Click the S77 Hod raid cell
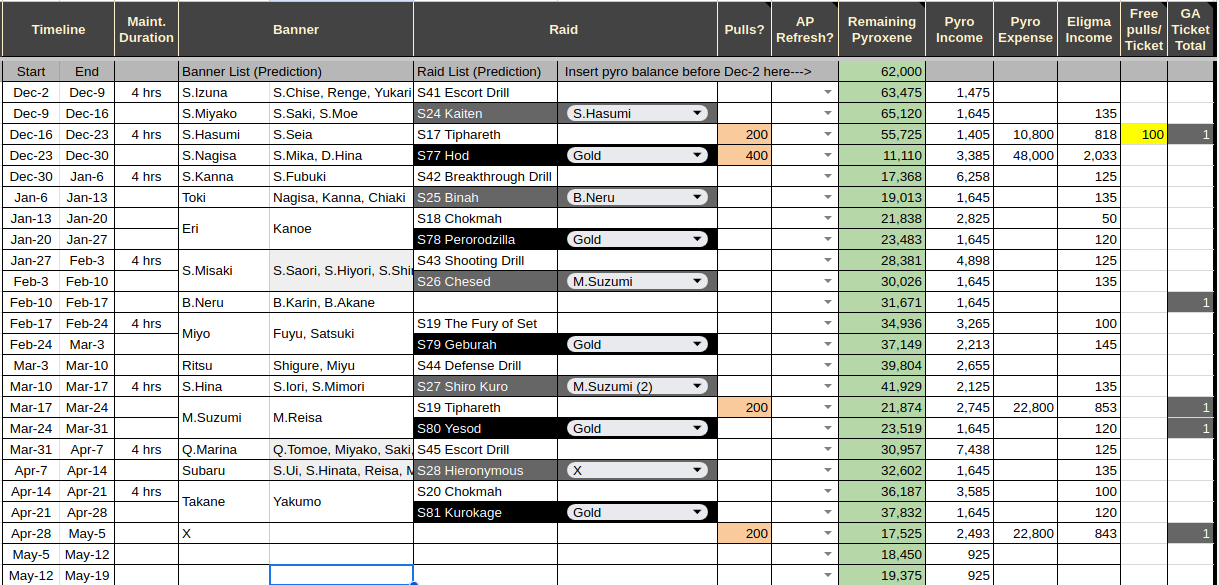Viewport: 1219px width, 585px height. [485, 155]
